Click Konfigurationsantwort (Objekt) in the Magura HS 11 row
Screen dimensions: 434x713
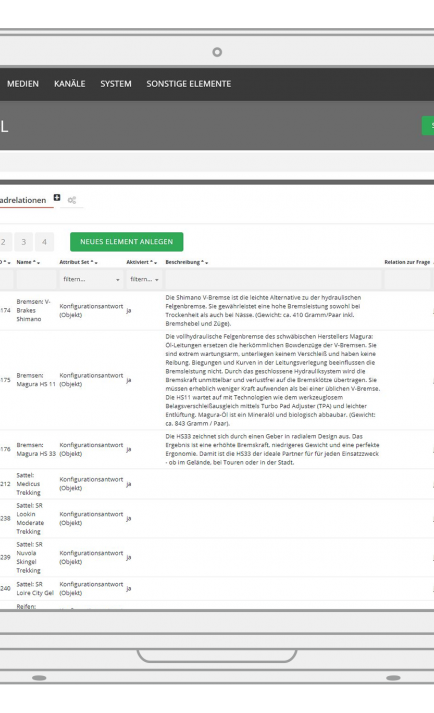[x=91, y=380]
